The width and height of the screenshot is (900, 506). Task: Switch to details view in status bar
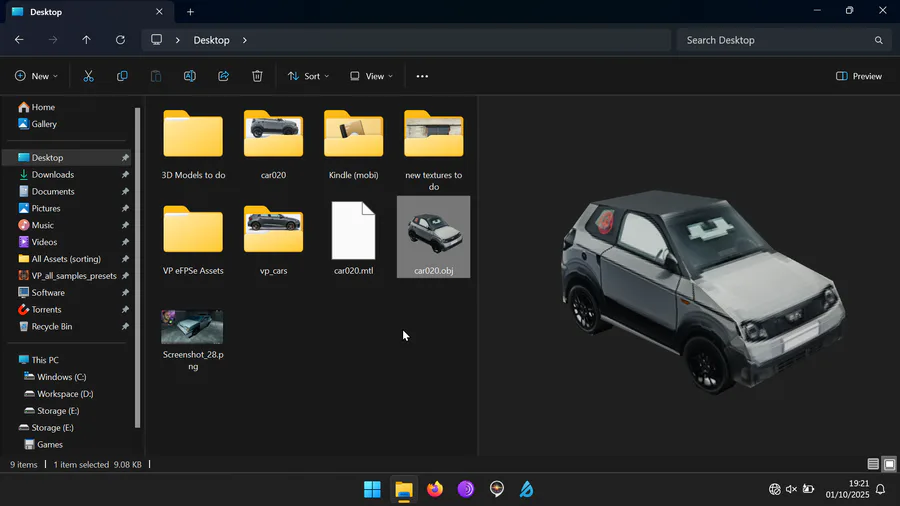click(873, 464)
